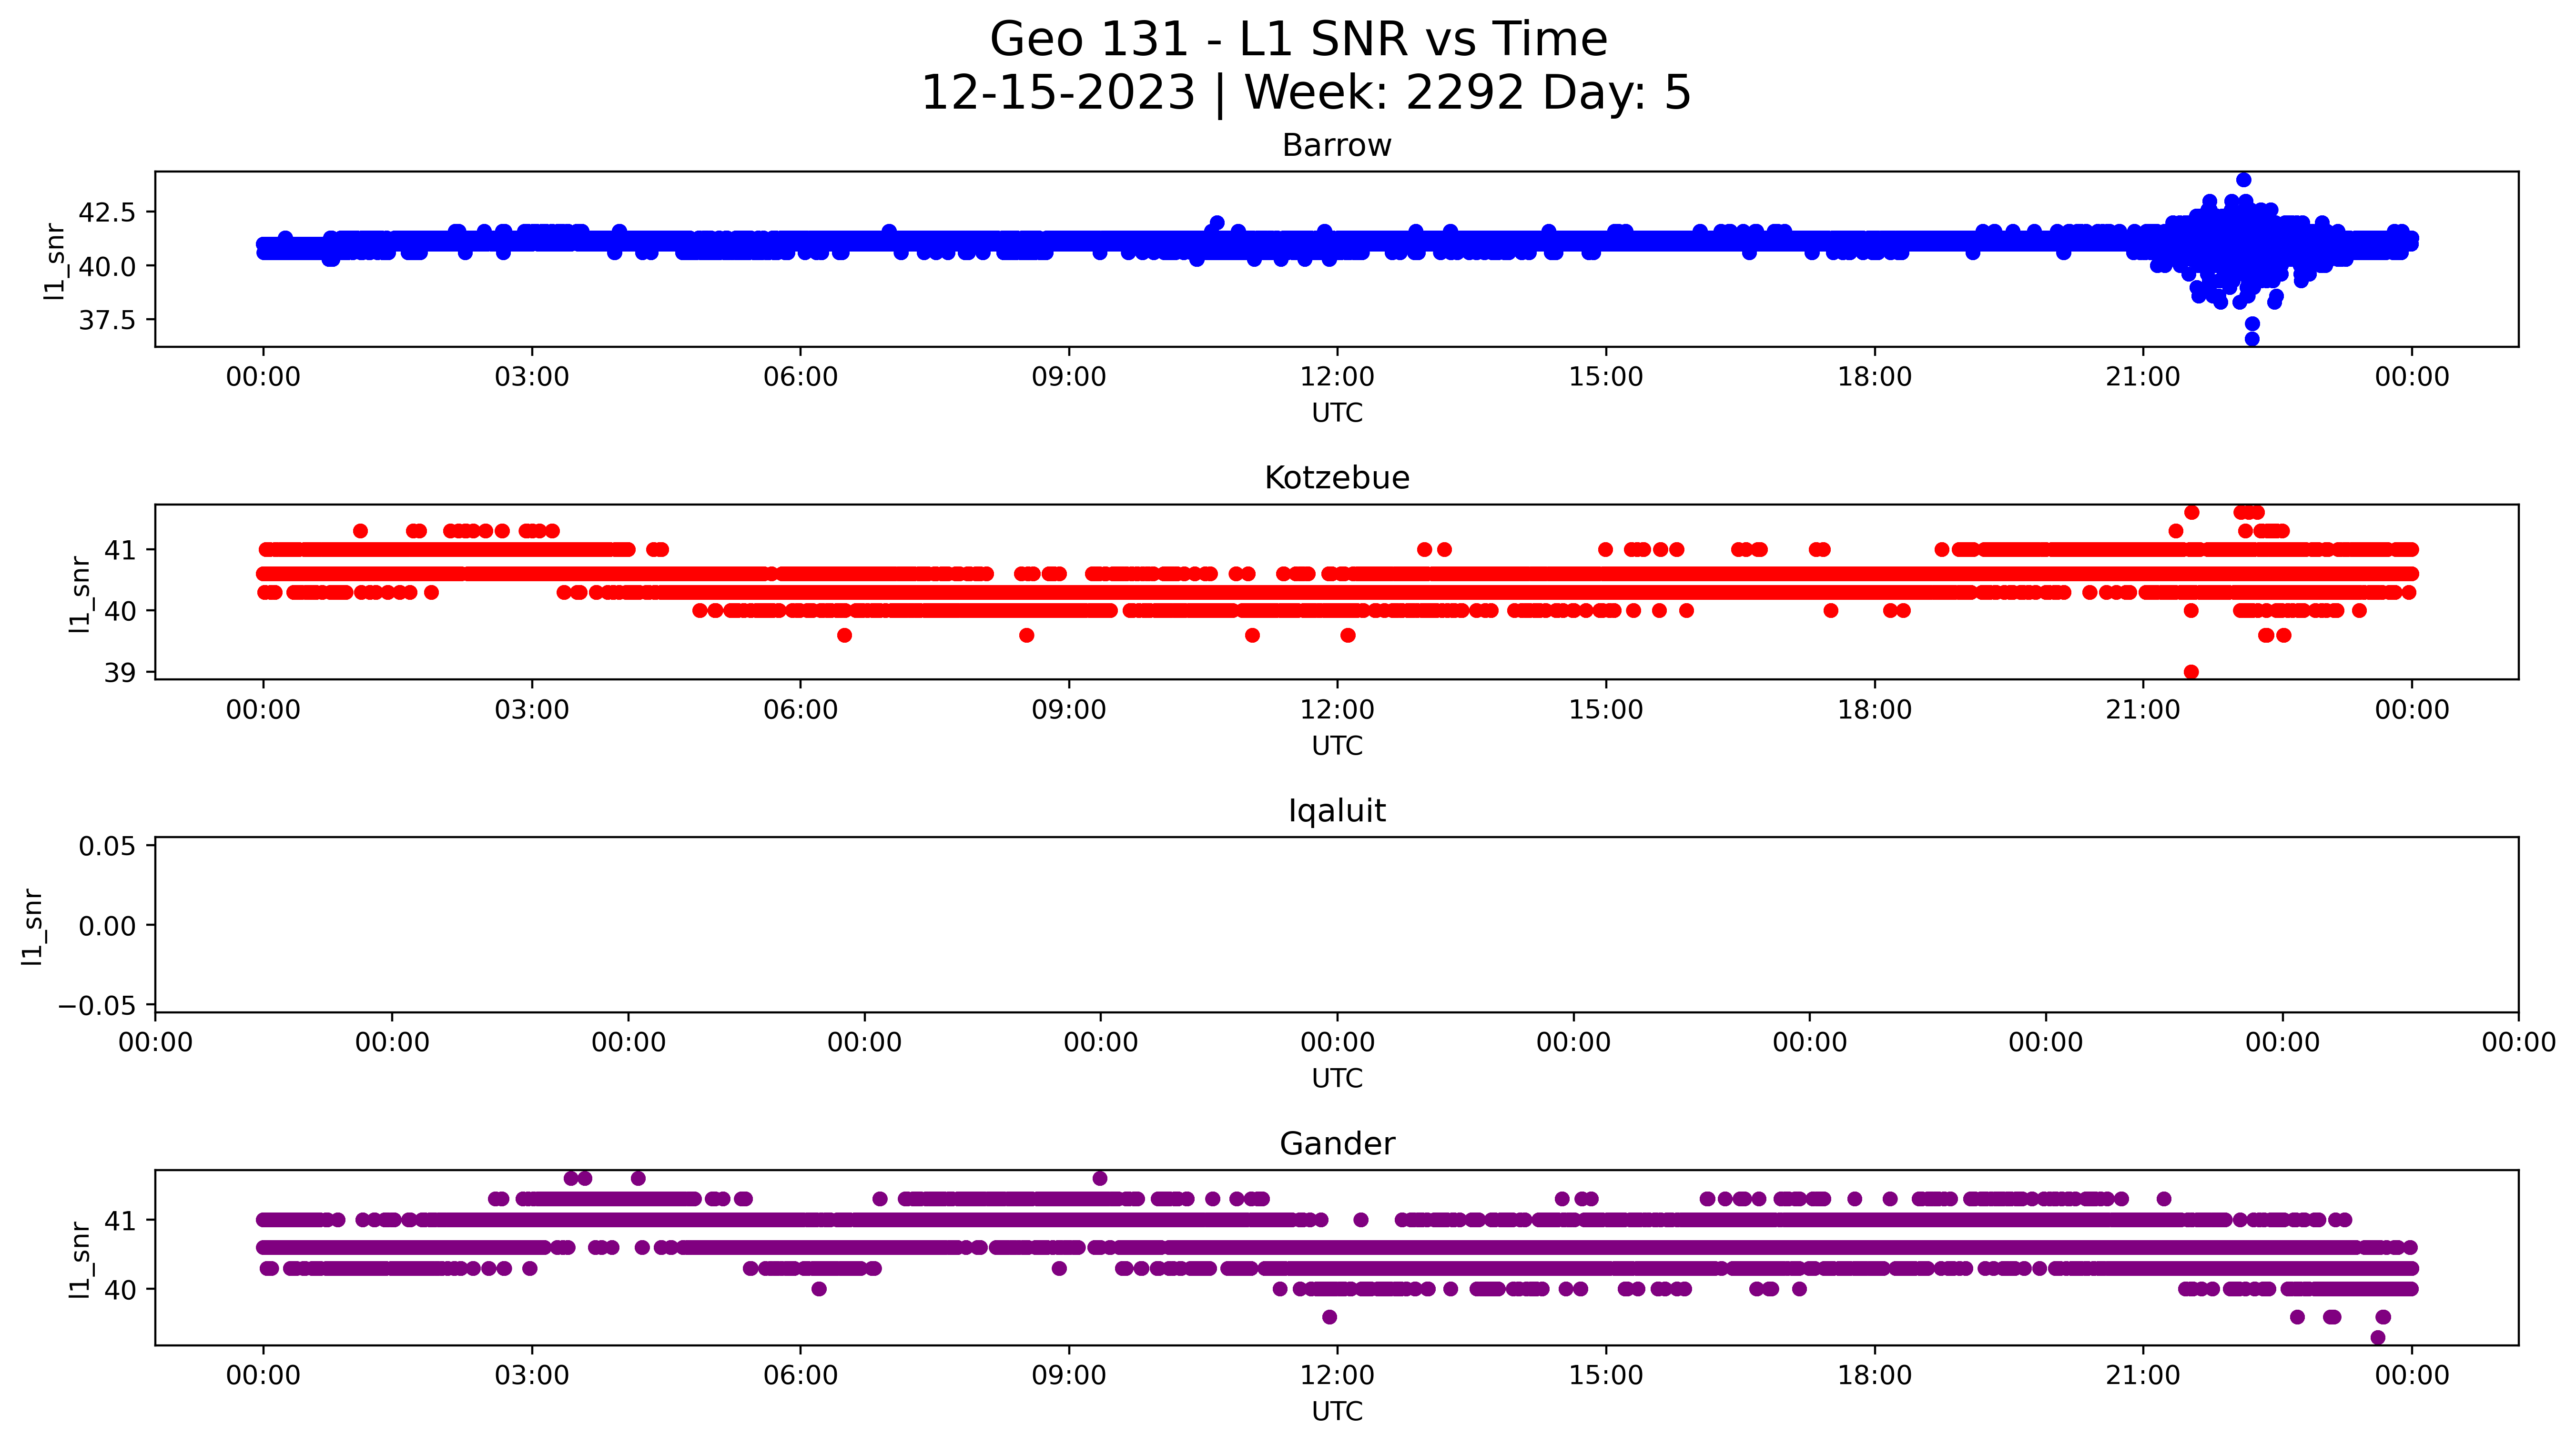Click the '39' y-tick on Kotzebue plot
The width and height of the screenshot is (2576, 1445).
point(120,673)
